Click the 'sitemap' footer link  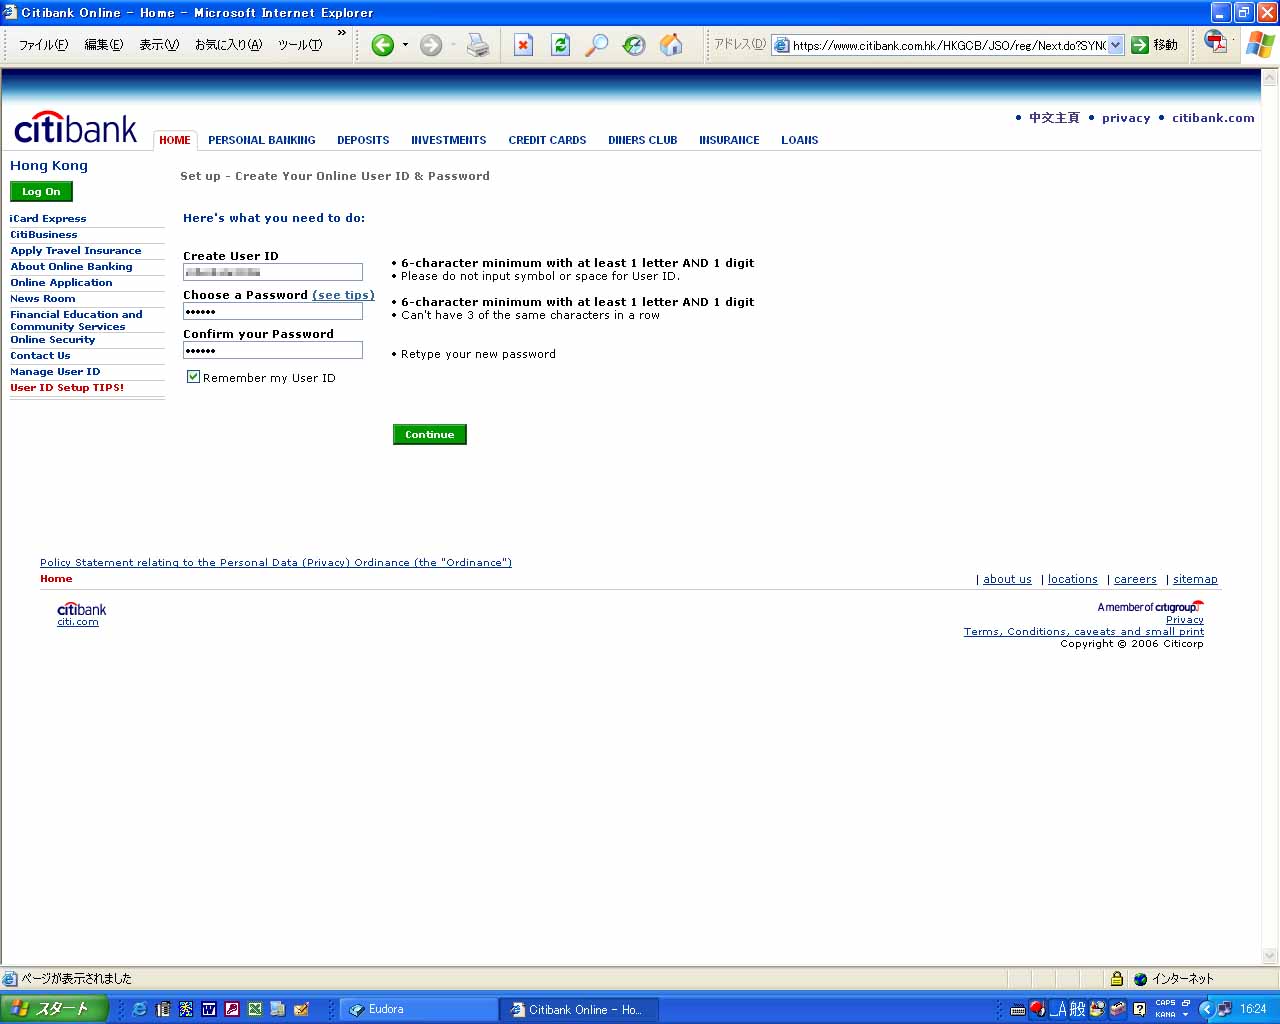coord(1195,579)
